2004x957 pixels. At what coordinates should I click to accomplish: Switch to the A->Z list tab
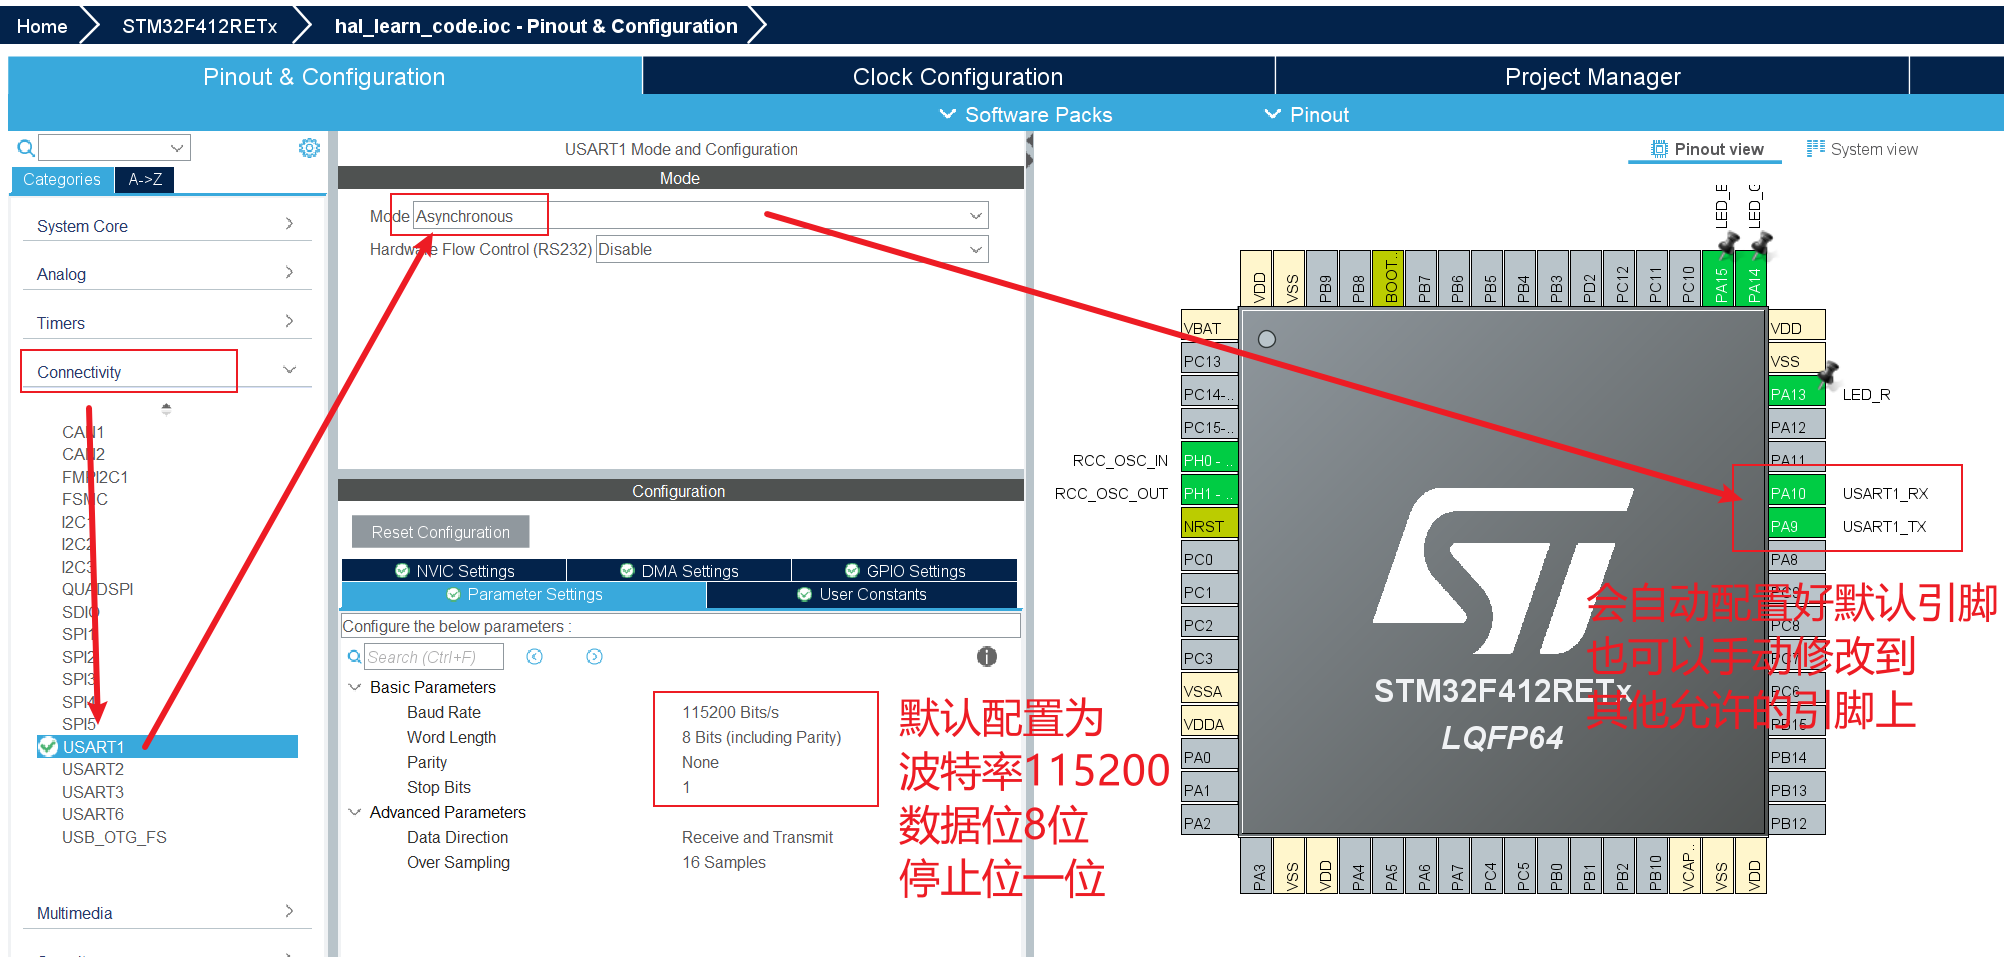[x=145, y=179]
